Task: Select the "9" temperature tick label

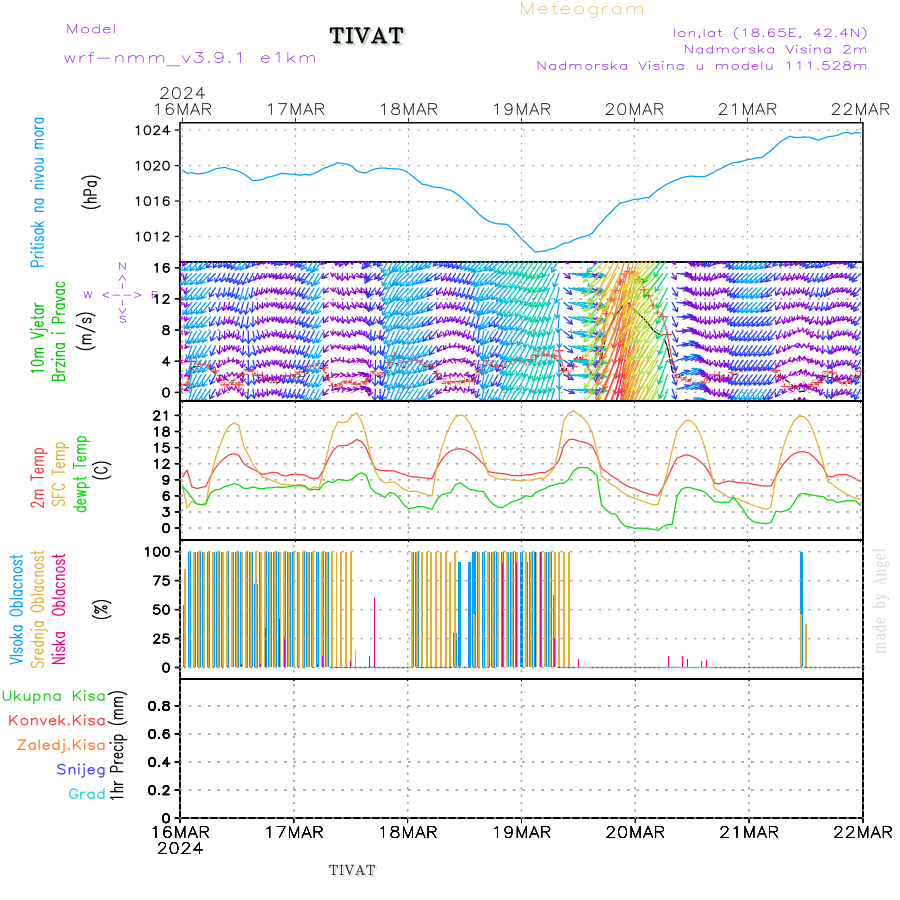Action: [x=166, y=480]
